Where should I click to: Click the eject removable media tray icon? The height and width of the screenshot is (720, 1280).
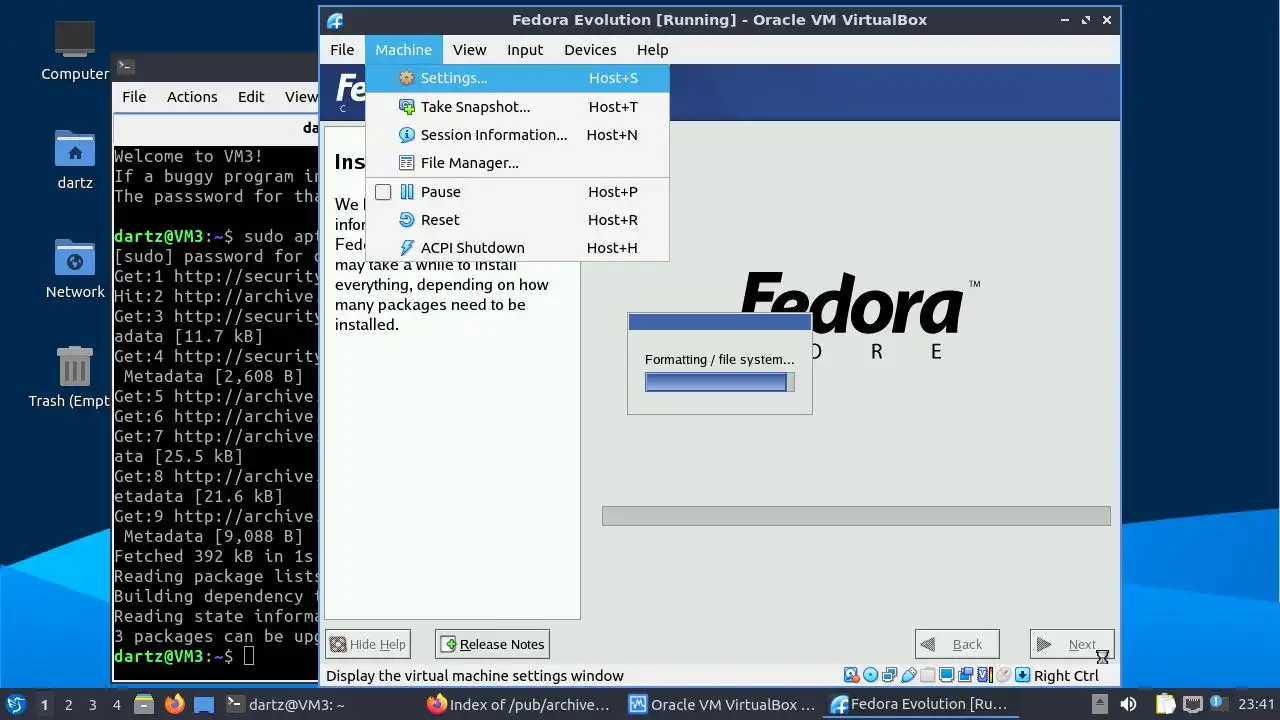tap(1099, 704)
